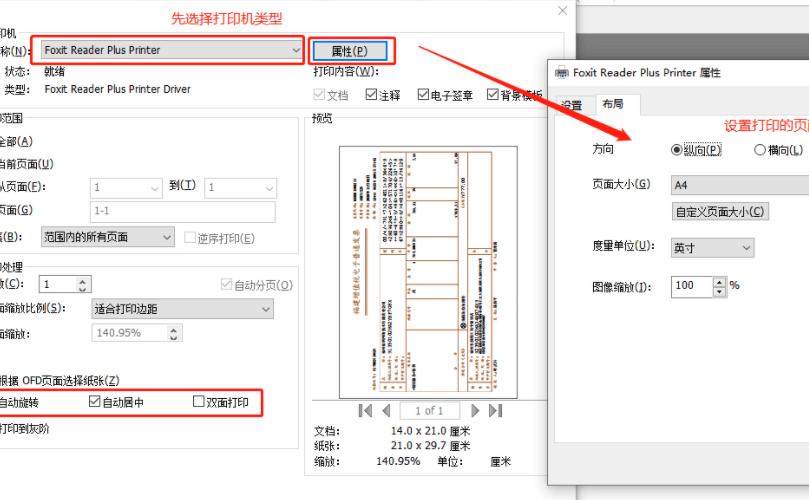
Task: Toggle the 注释 checkbox
Action: point(371,94)
